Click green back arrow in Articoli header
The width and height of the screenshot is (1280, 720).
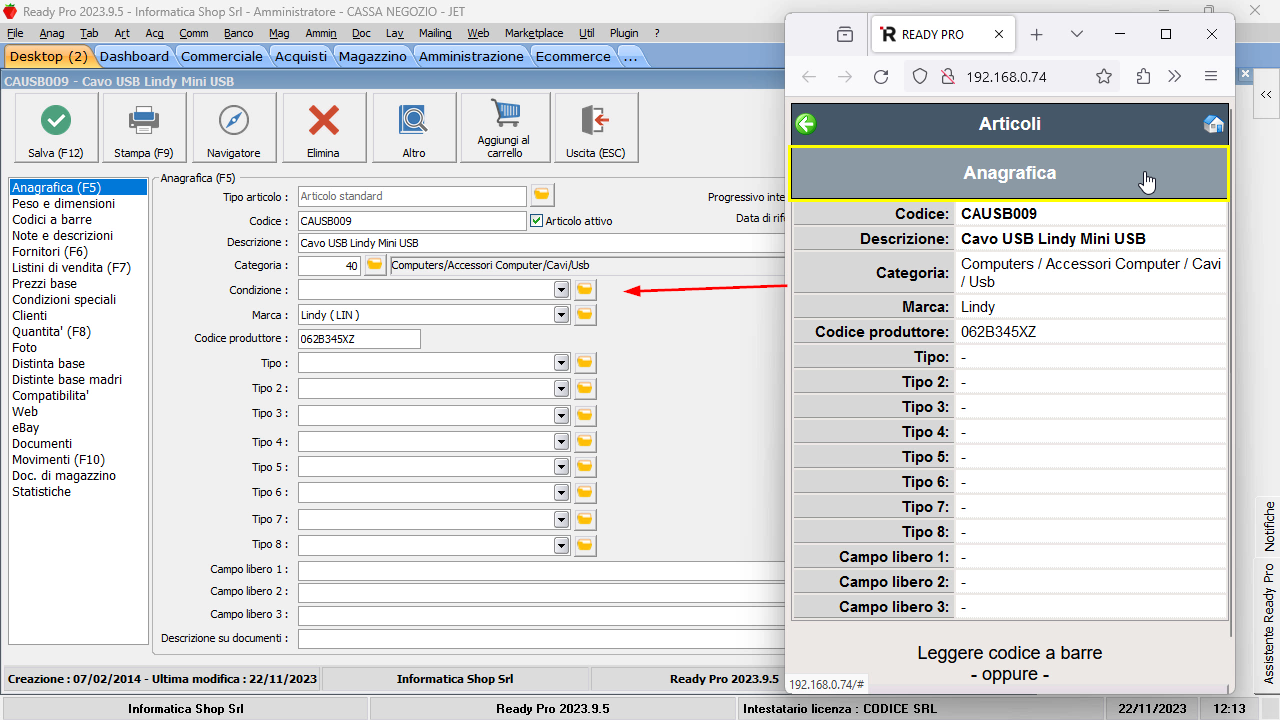pyautogui.click(x=806, y=124)
